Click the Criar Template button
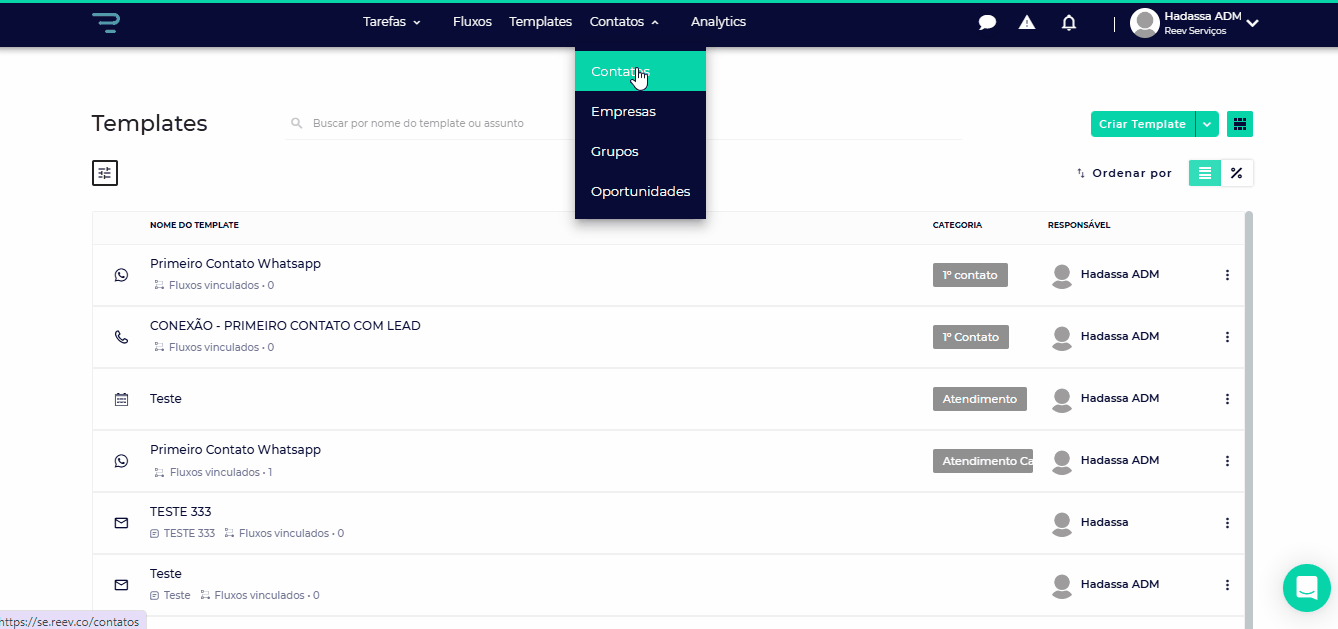Image resolution: width=1338 pixels, height=629 pixels. pos(1143,124)
